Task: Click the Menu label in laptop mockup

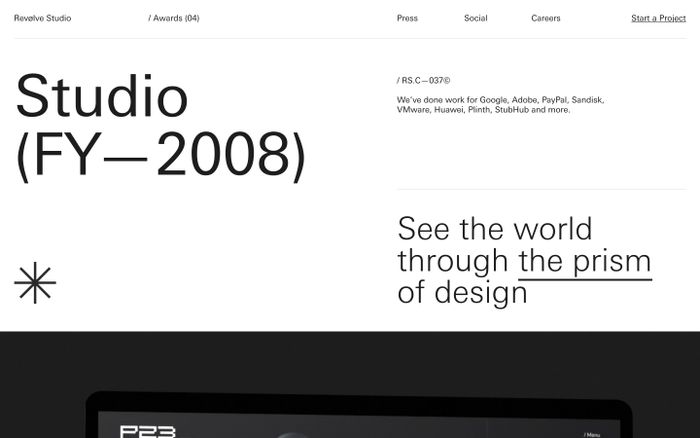Action: (592, 434)
